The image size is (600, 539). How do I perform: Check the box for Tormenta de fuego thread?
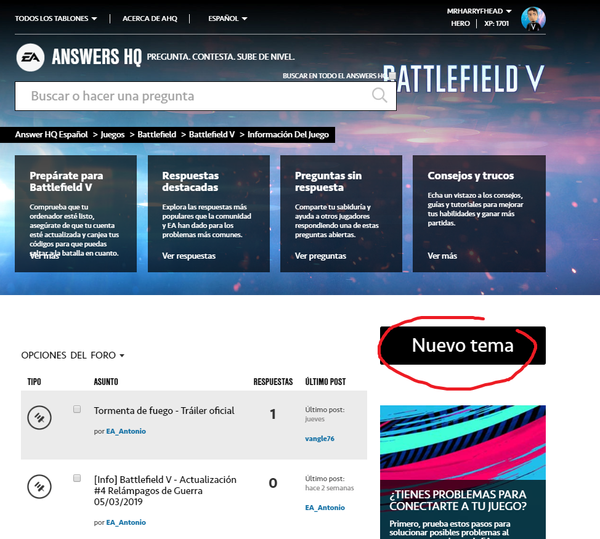pyautogui.click(x=77, y=409)
